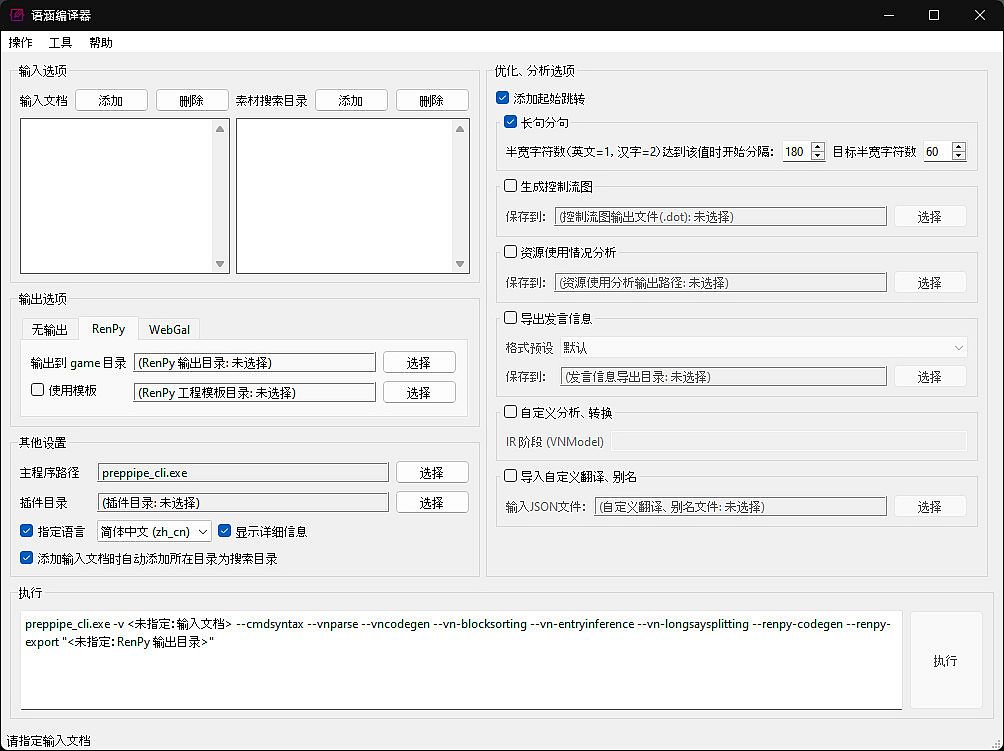
Task: Open the 帮助 menu
Action: coord(100,43)
